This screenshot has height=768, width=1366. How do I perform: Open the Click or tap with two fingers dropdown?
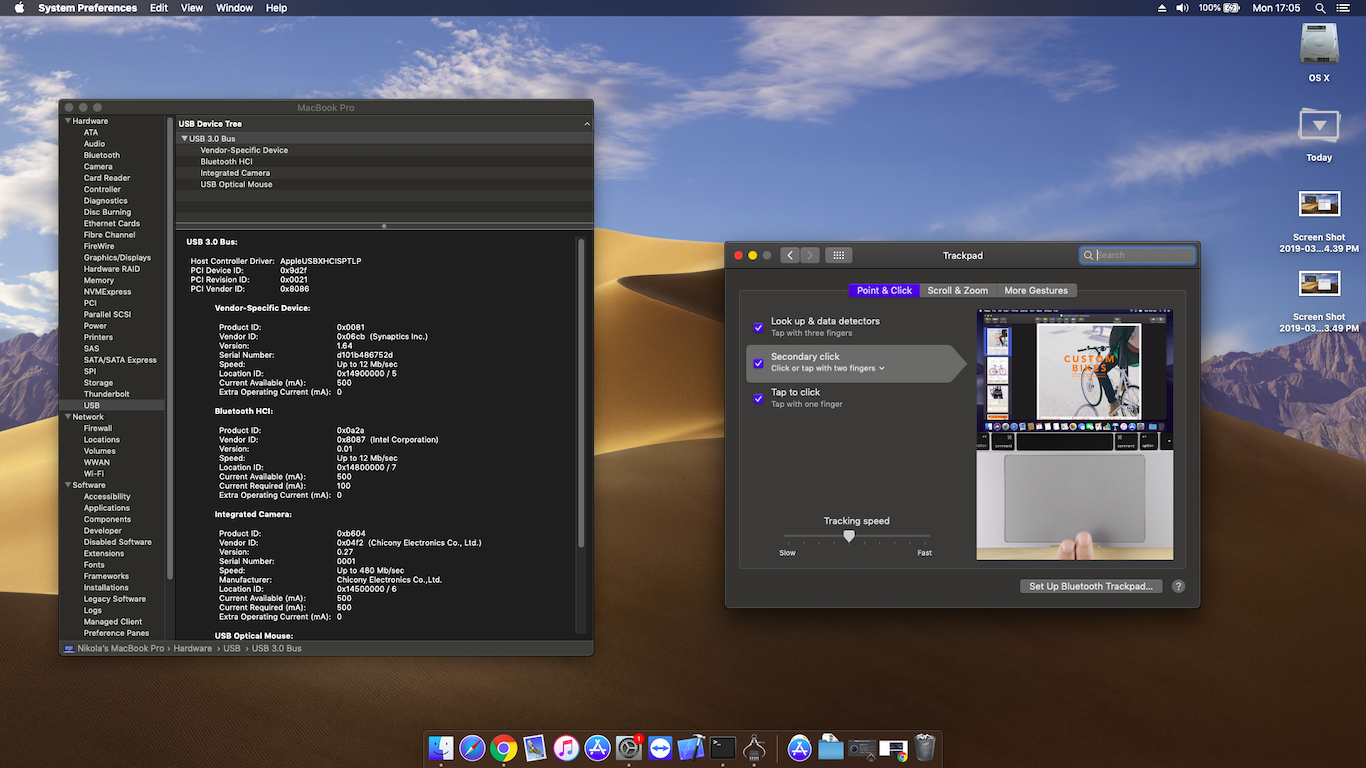pyautogui.click(x=880, y=369)
